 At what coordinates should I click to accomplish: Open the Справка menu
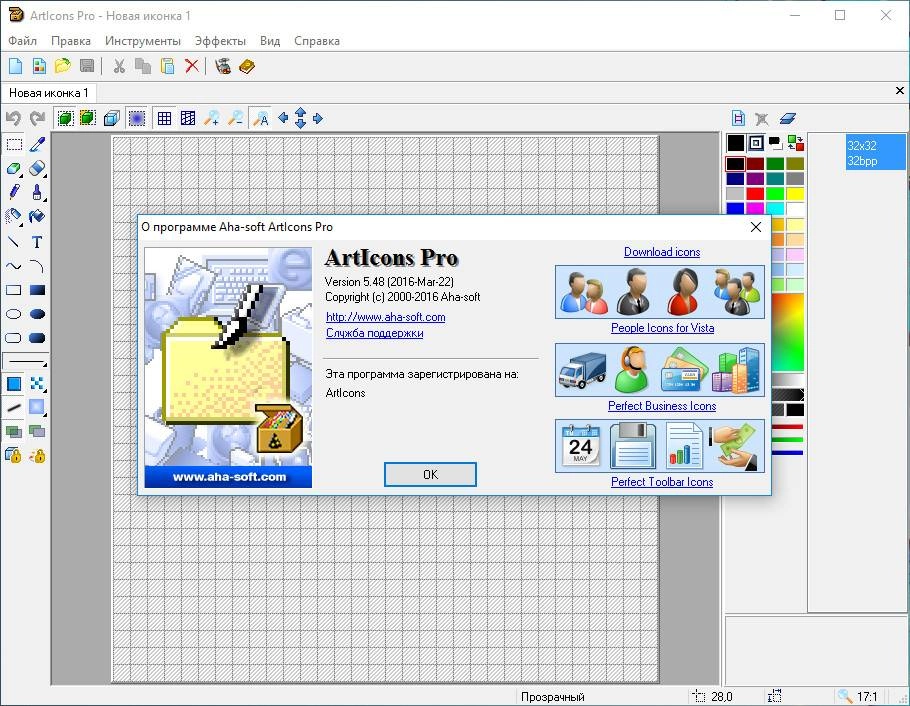coord(317,41)
